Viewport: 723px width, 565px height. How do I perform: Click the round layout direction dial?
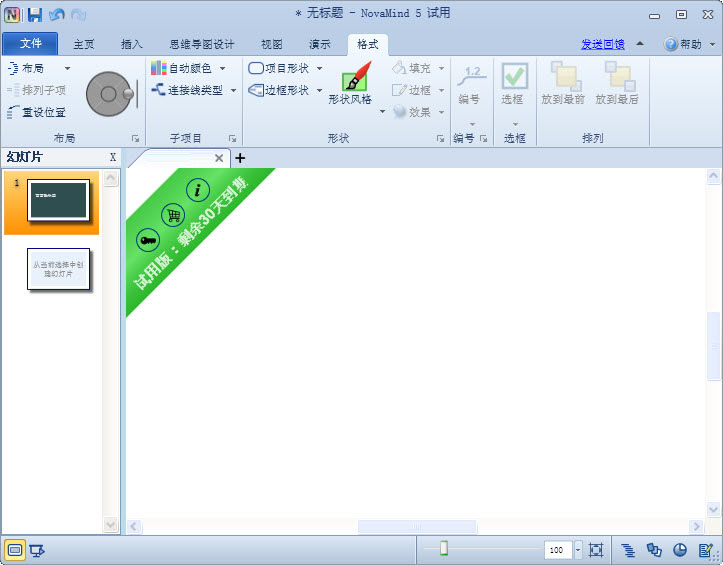pos(109,94)
